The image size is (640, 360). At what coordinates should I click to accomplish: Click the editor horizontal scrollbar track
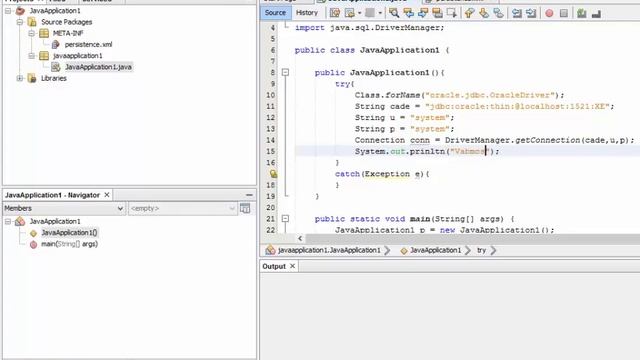tap(472, 238)
